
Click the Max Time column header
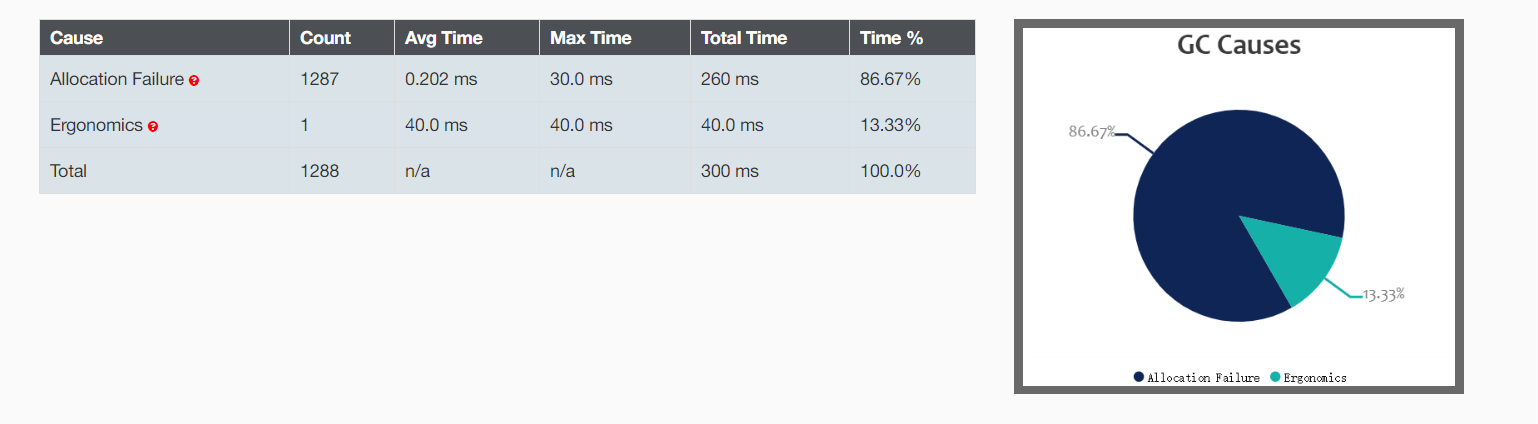coord(591,38)
